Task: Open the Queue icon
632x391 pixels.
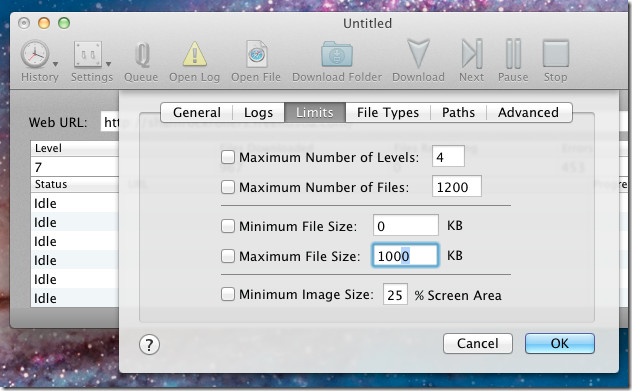Action: click(x=142, y=55)
